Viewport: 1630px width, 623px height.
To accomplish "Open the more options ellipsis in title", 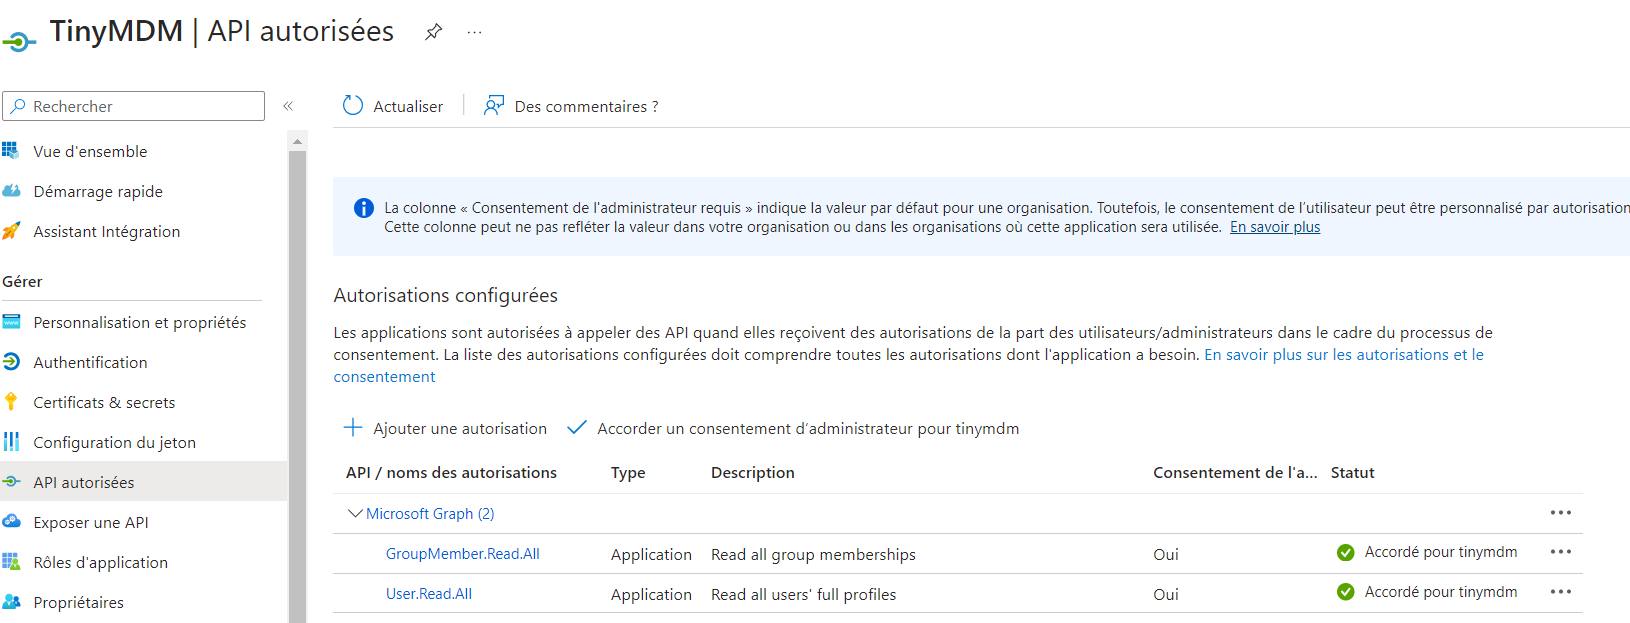I will click(474, 32).
